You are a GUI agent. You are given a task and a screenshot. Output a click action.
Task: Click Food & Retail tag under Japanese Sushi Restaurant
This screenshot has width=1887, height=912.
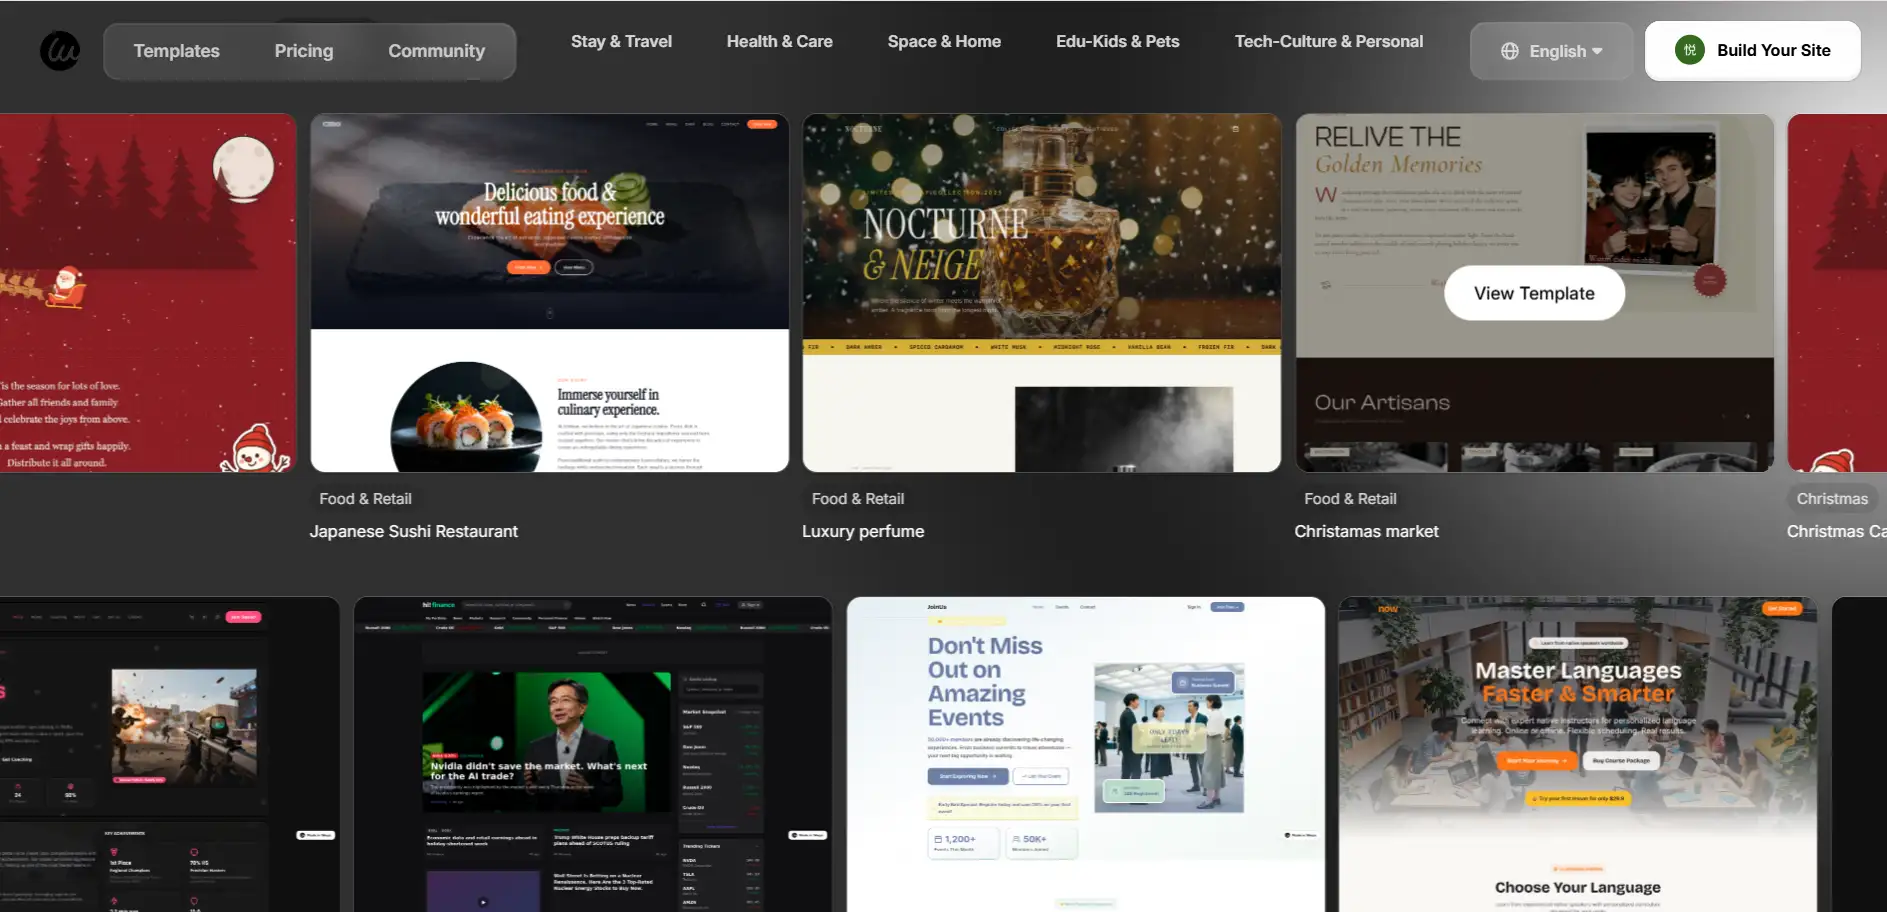tap(364, 498)
